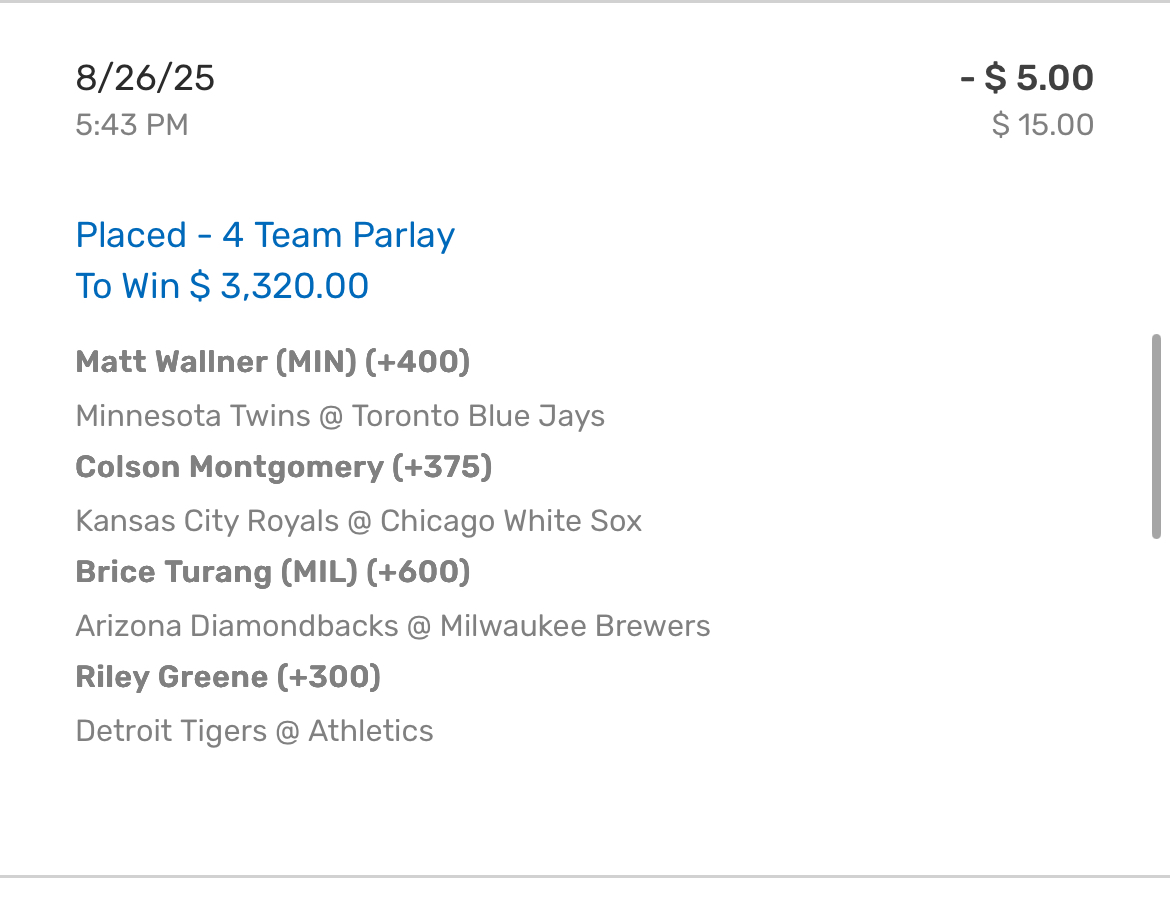Click the Detroit Tigers team name

[171, 731]
